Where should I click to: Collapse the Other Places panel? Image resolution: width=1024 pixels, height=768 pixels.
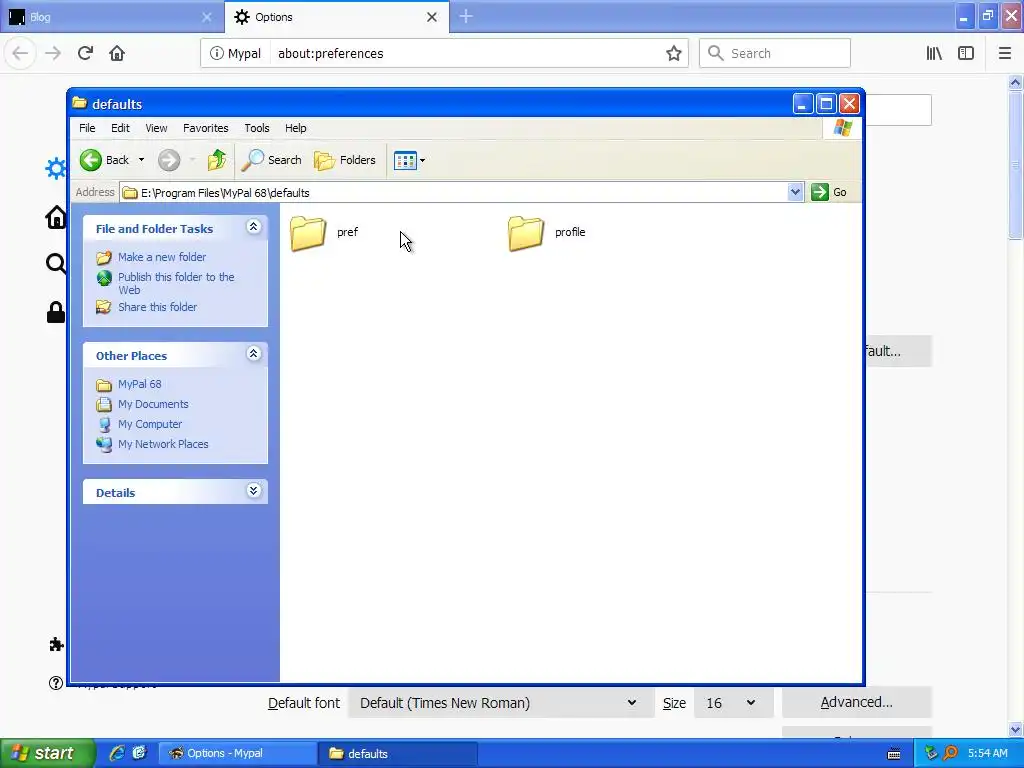pos(253,354)
